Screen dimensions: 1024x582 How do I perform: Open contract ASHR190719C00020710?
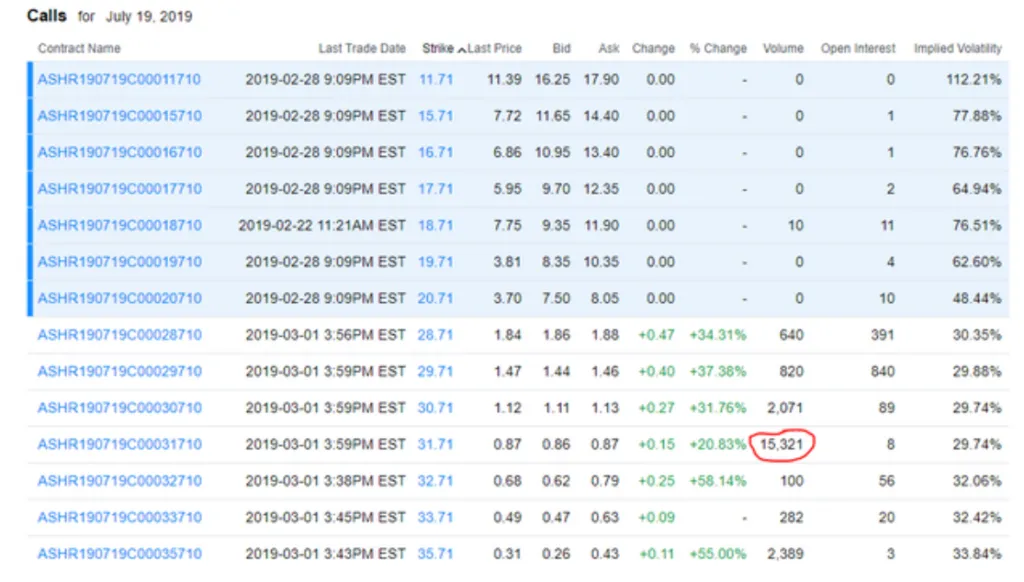119,298
